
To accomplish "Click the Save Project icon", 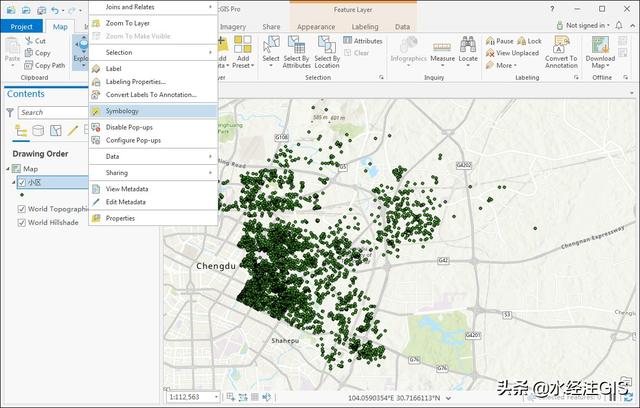I will click(41, 10).
